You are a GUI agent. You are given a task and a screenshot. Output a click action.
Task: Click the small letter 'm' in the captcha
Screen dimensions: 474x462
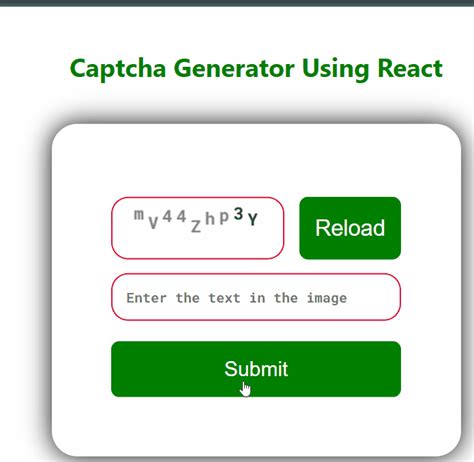click(139, 215)
